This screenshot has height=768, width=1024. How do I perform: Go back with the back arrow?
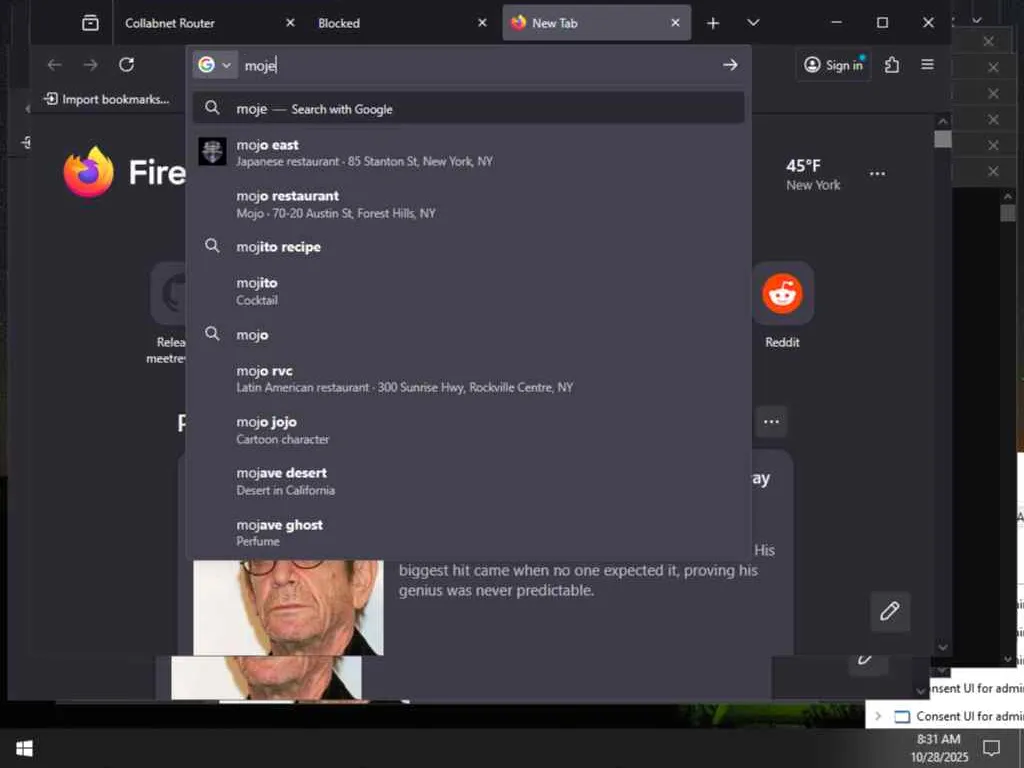click(x=54, y=65)
